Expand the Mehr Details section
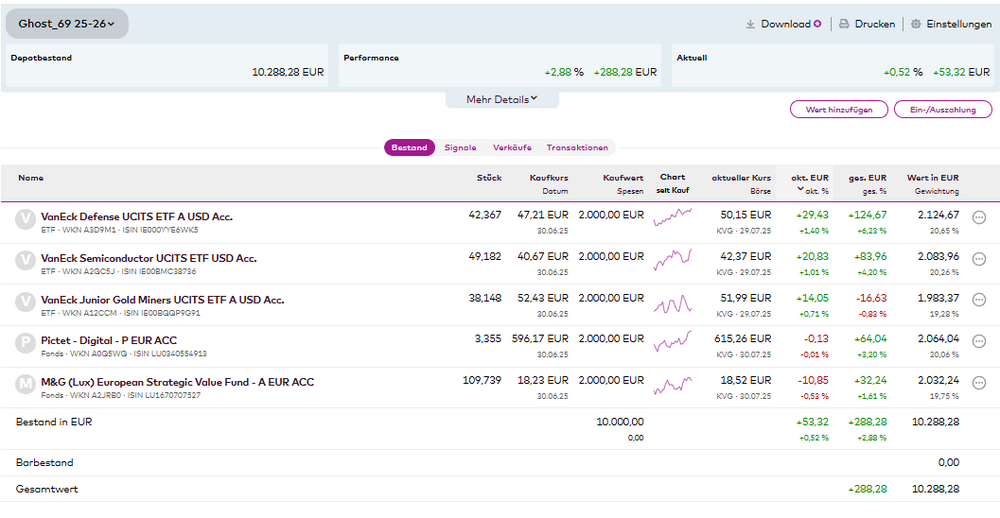The image size is (1000, 518). (x=502, y=99)
